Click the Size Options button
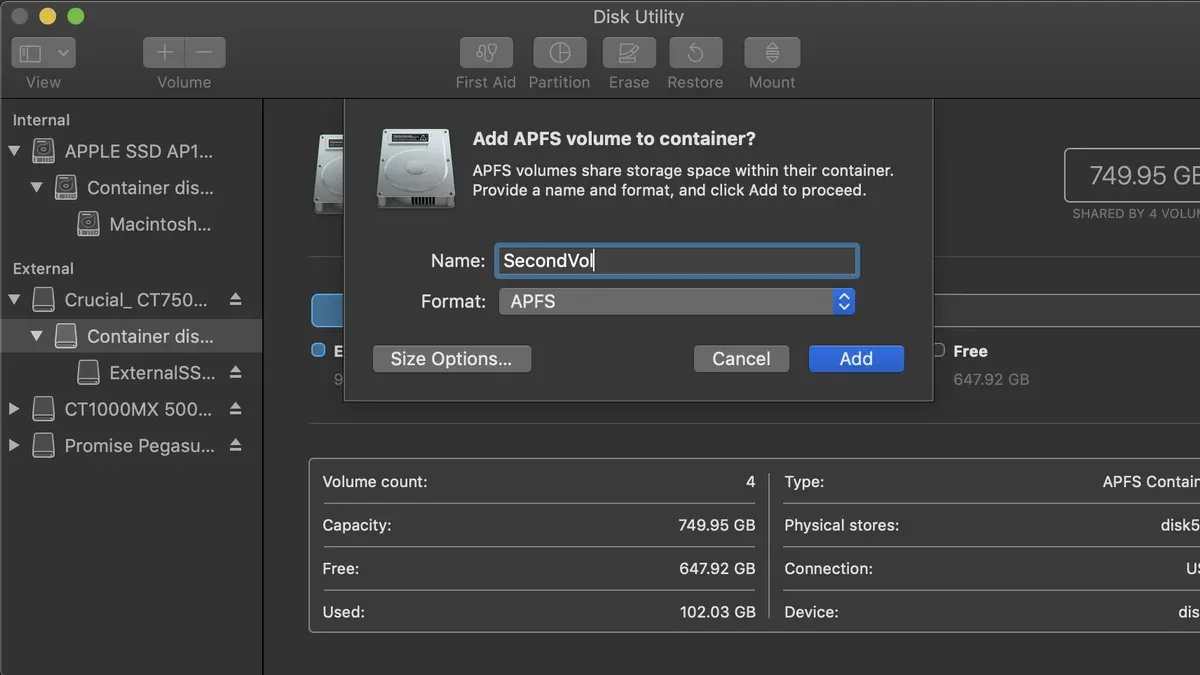The height and width of the screenshot is (675, 1200). (452, 359)
